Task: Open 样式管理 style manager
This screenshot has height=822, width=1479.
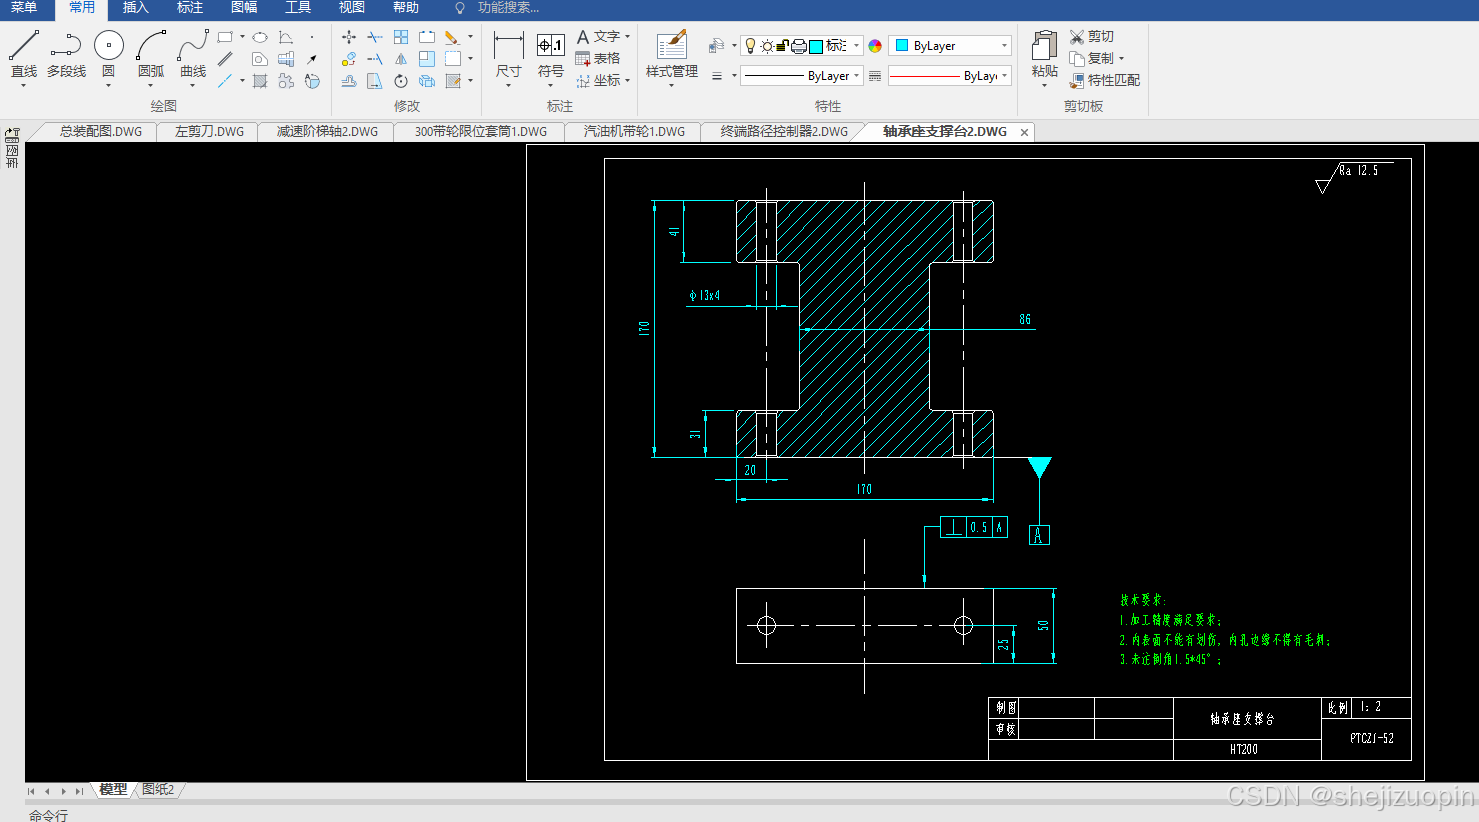Action: 672,54
